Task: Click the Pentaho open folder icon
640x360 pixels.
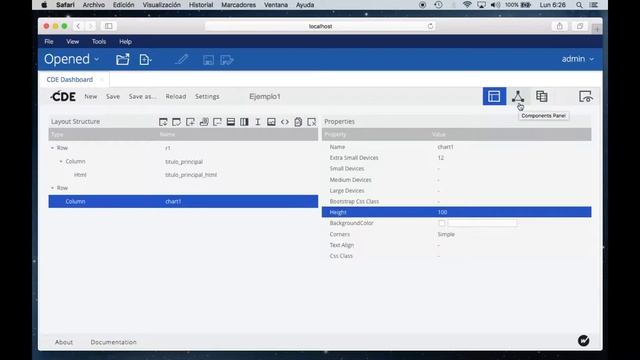Action: [x=122, y=60]
